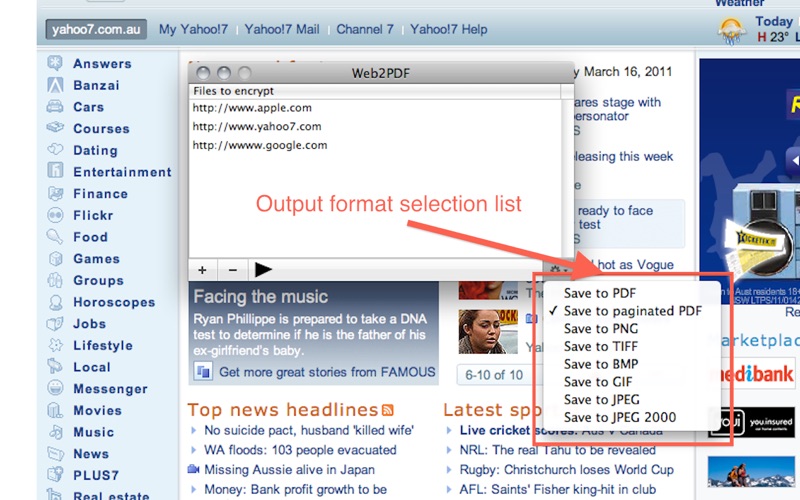800x500 pixels.
Task: Click the Entertainment sidebar icon
Action: point(55,171)
